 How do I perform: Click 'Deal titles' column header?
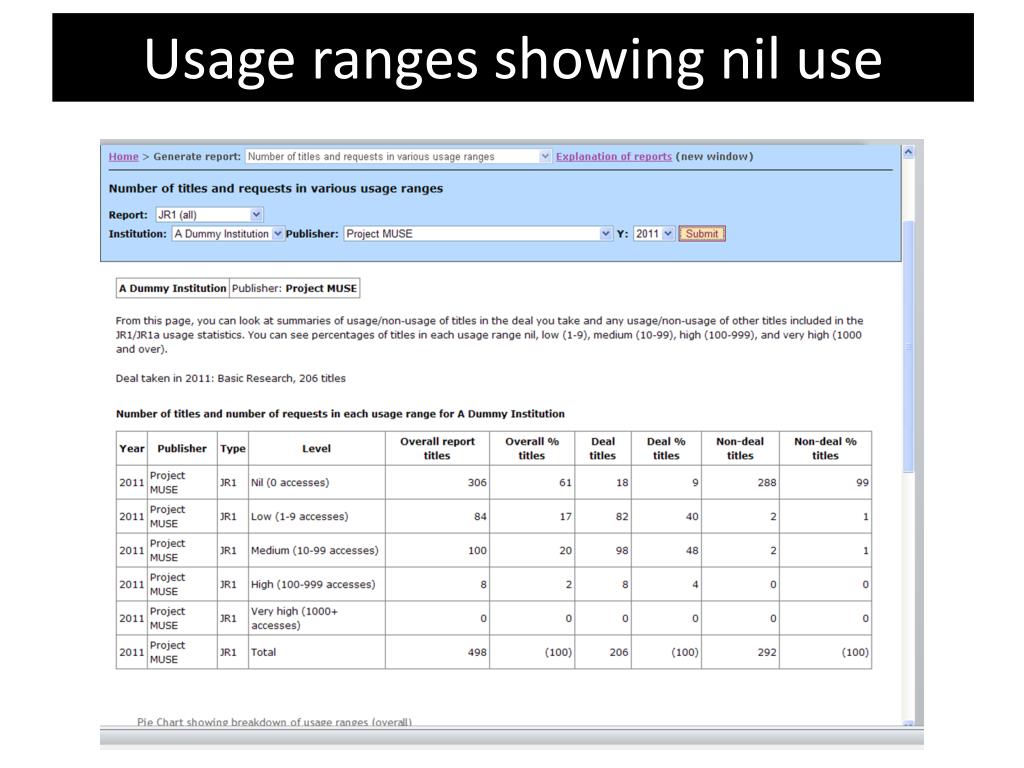click(x=603, y=449)
